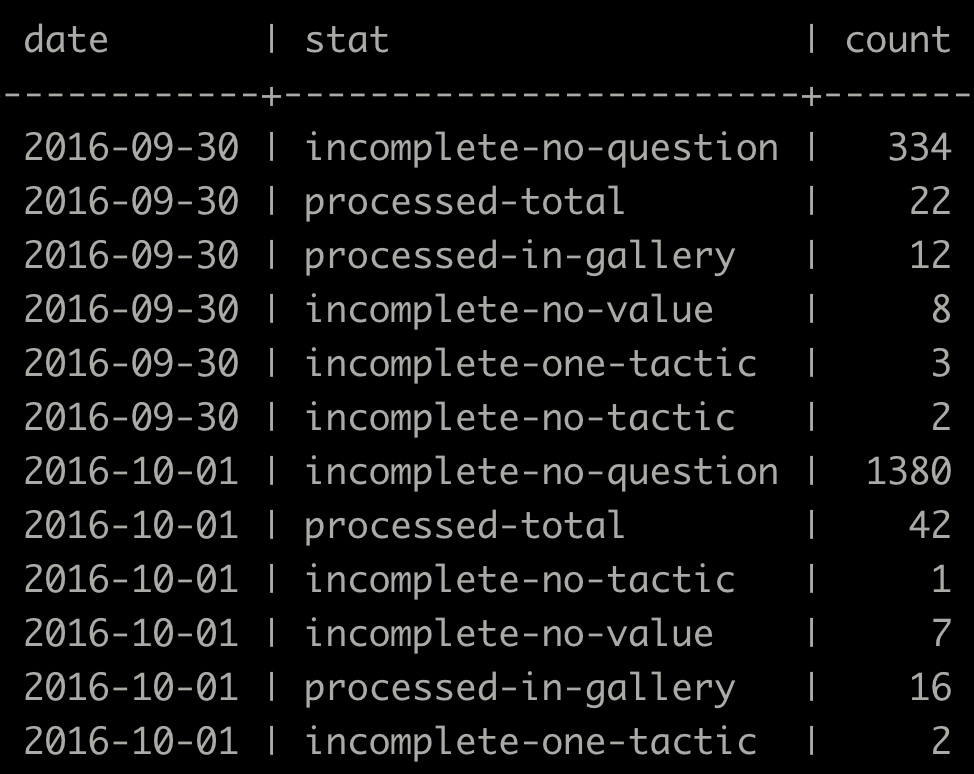Click the 'count' column header
The width and height of the screenshot is (974, 774).
point(897,40)
